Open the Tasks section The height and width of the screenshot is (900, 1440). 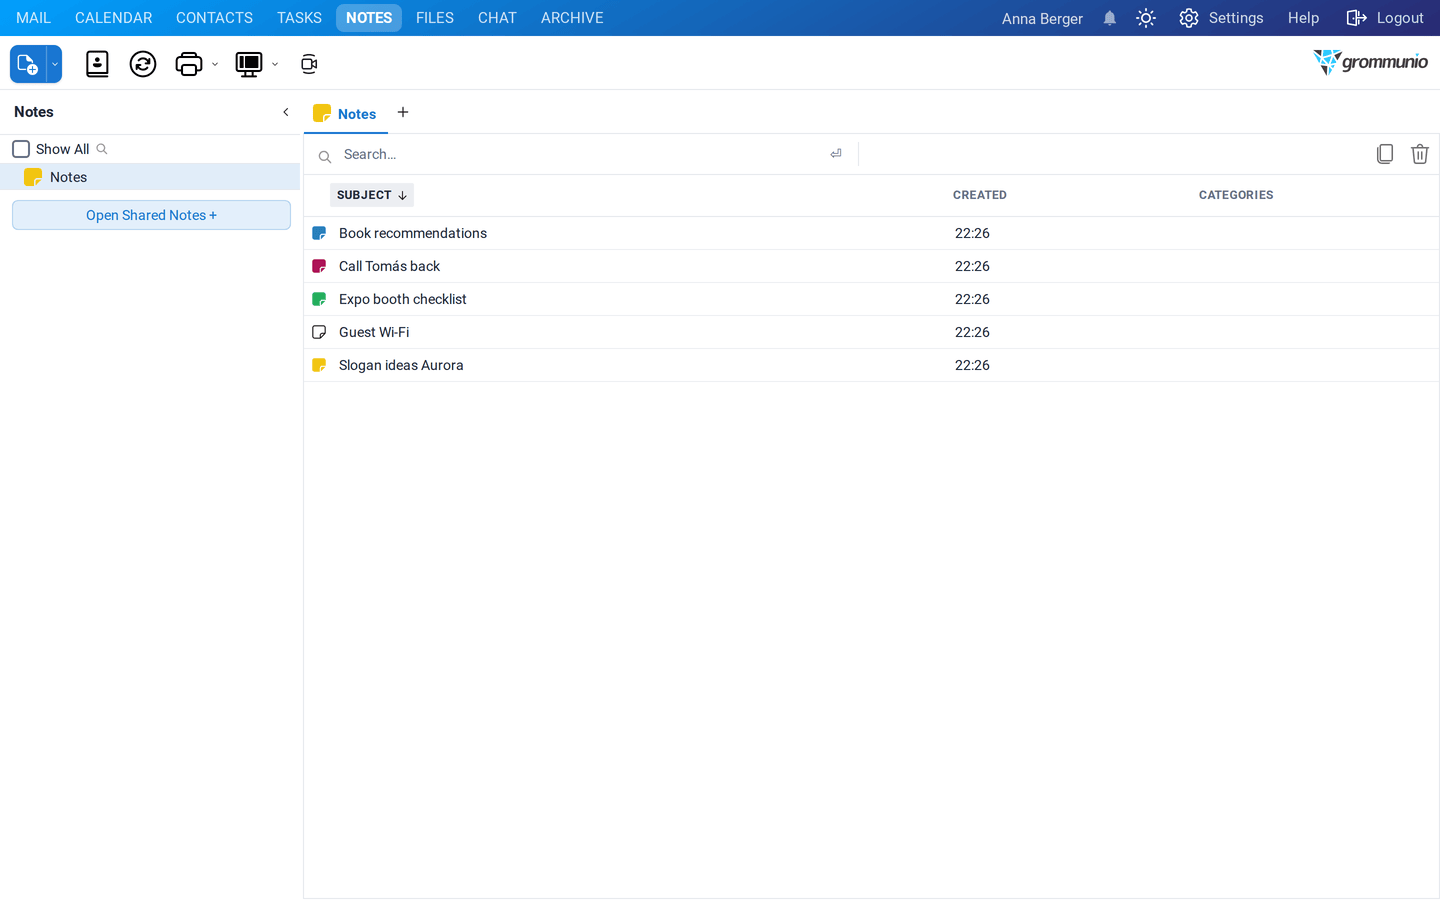tap(299, 18)
